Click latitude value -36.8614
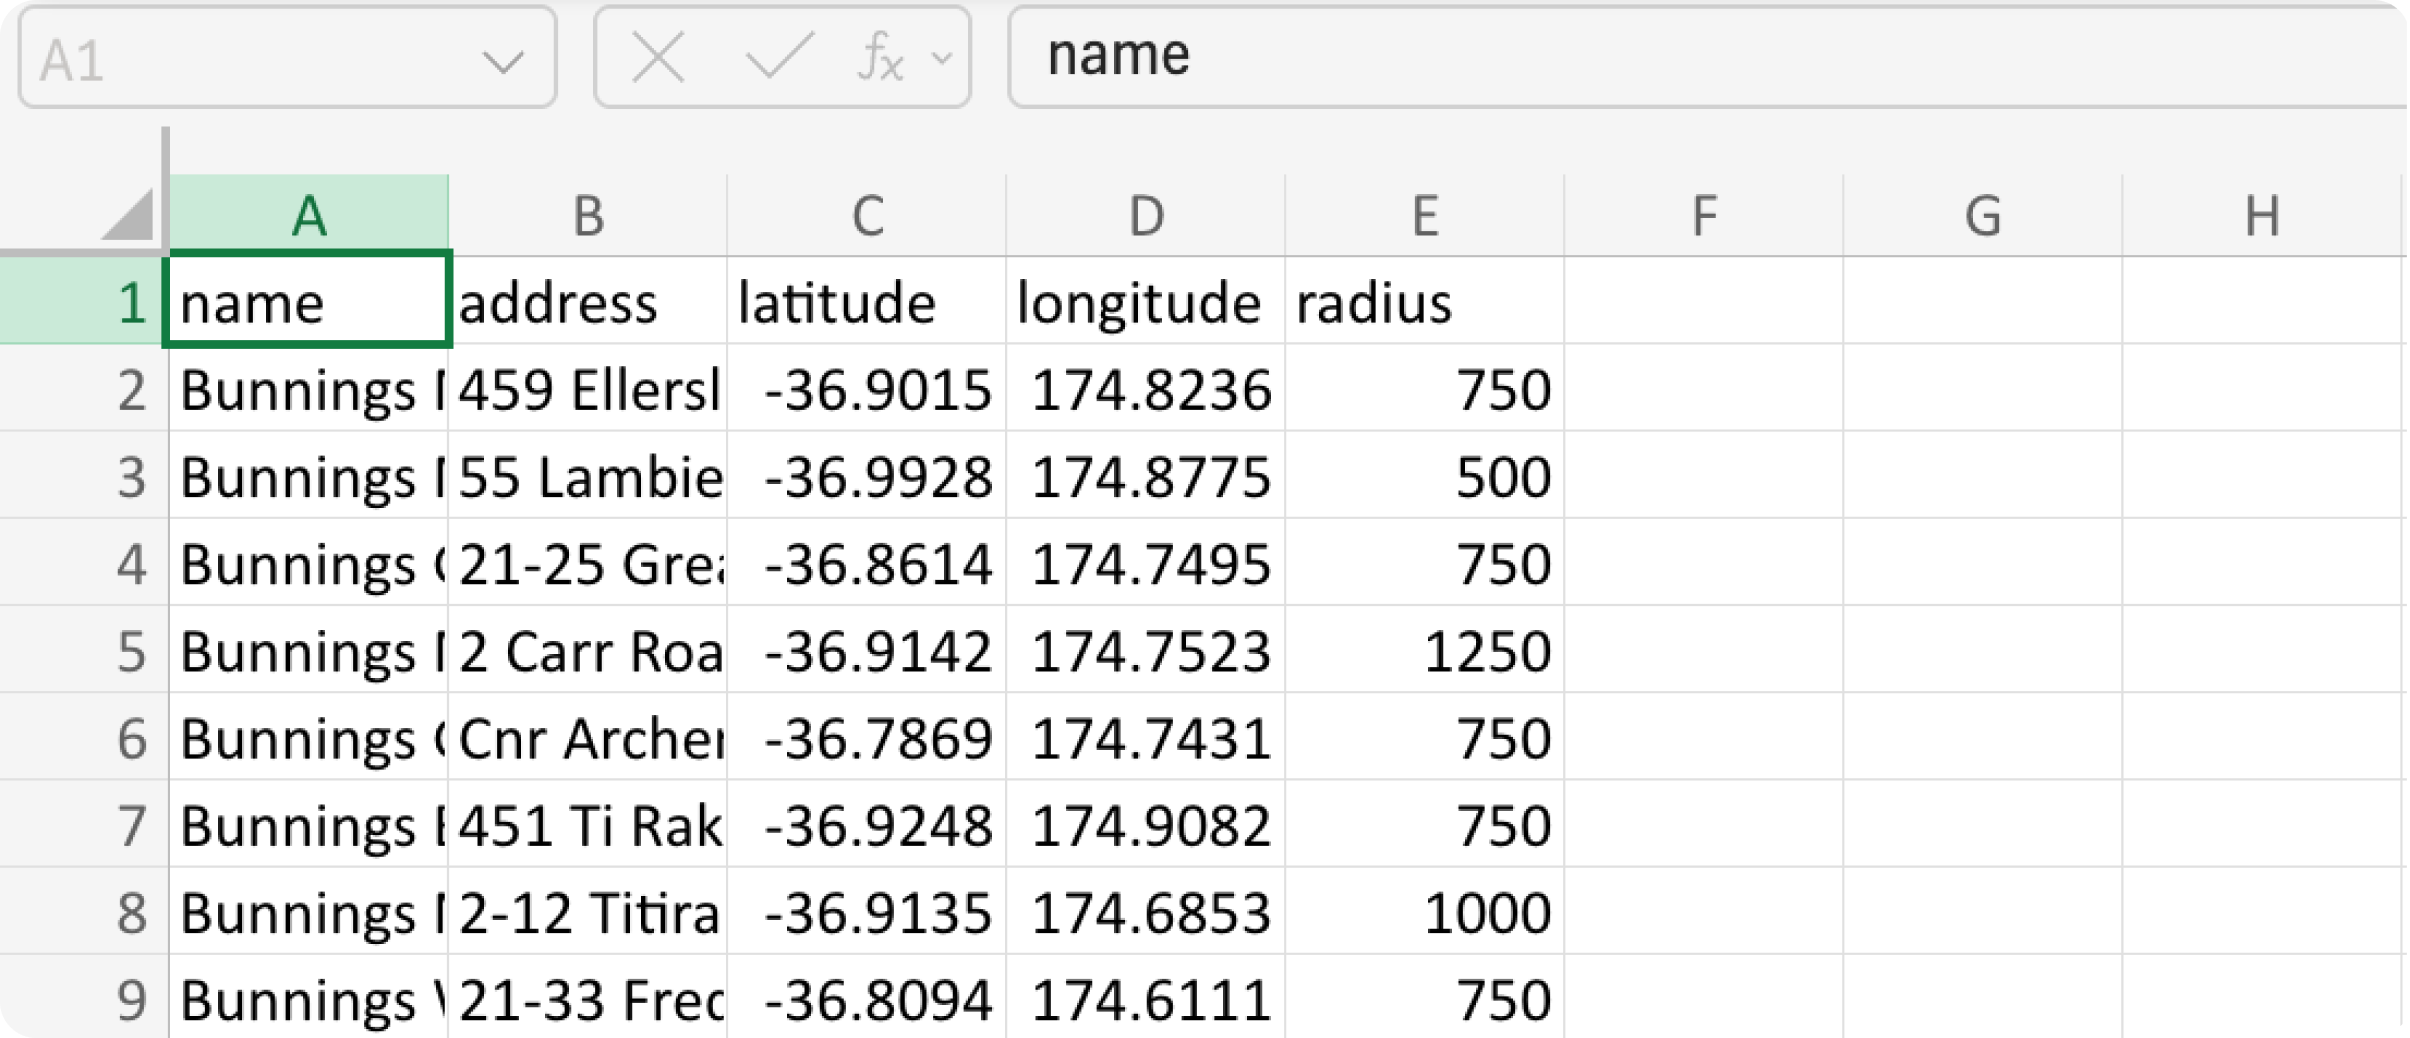Viewport: 2410px width, 1038px height. (867, 562)
